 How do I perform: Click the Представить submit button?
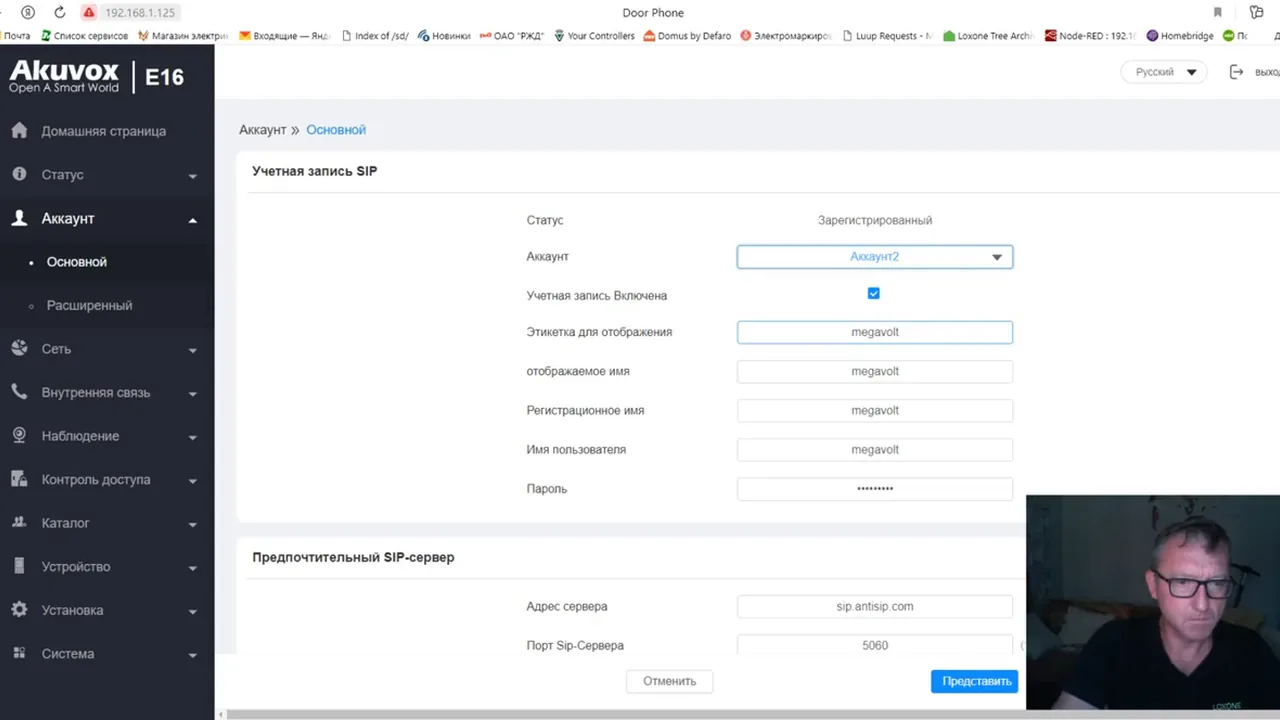pyautogui.click(x=974, y=681)
